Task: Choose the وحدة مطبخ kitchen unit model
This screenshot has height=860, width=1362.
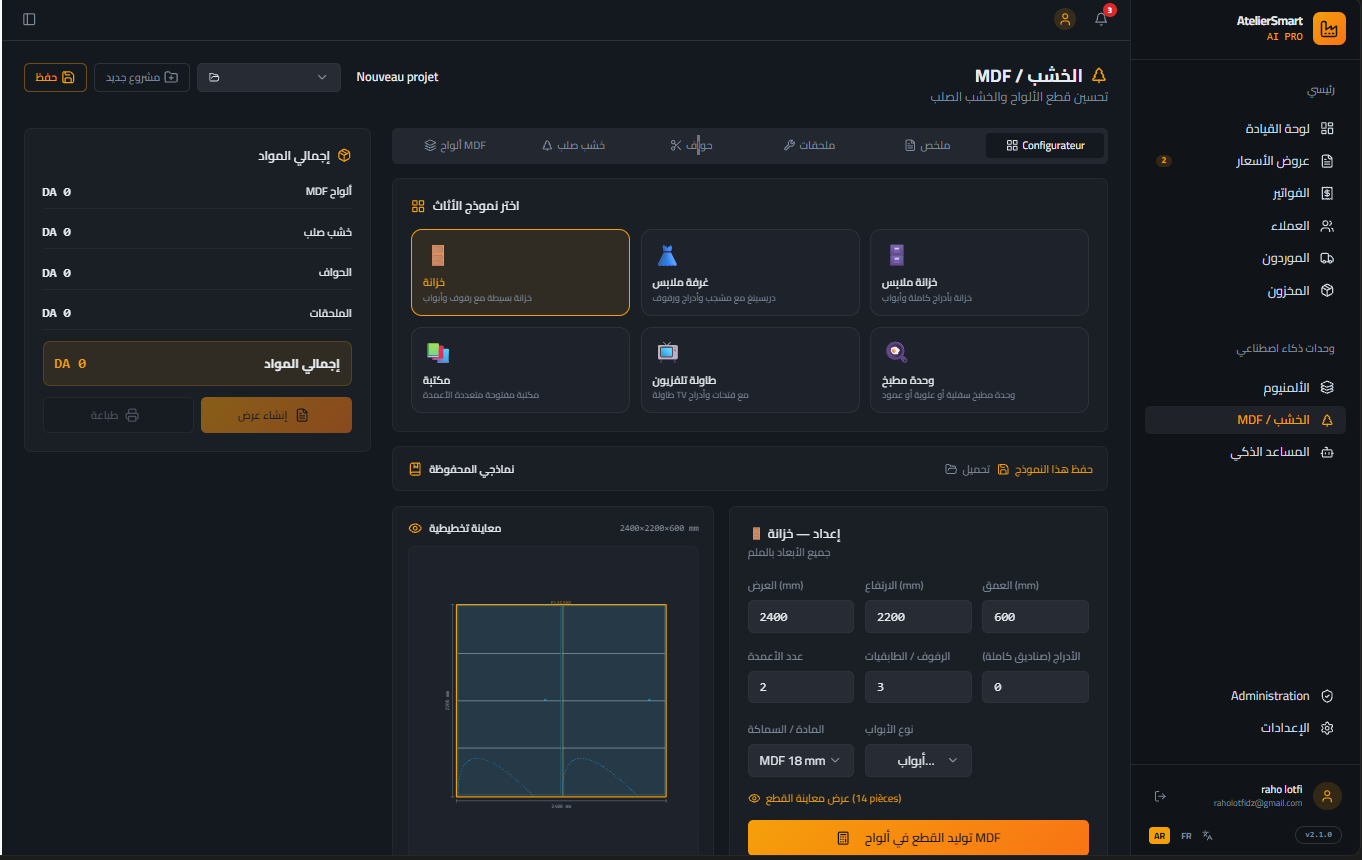Action: pos(978,370)
